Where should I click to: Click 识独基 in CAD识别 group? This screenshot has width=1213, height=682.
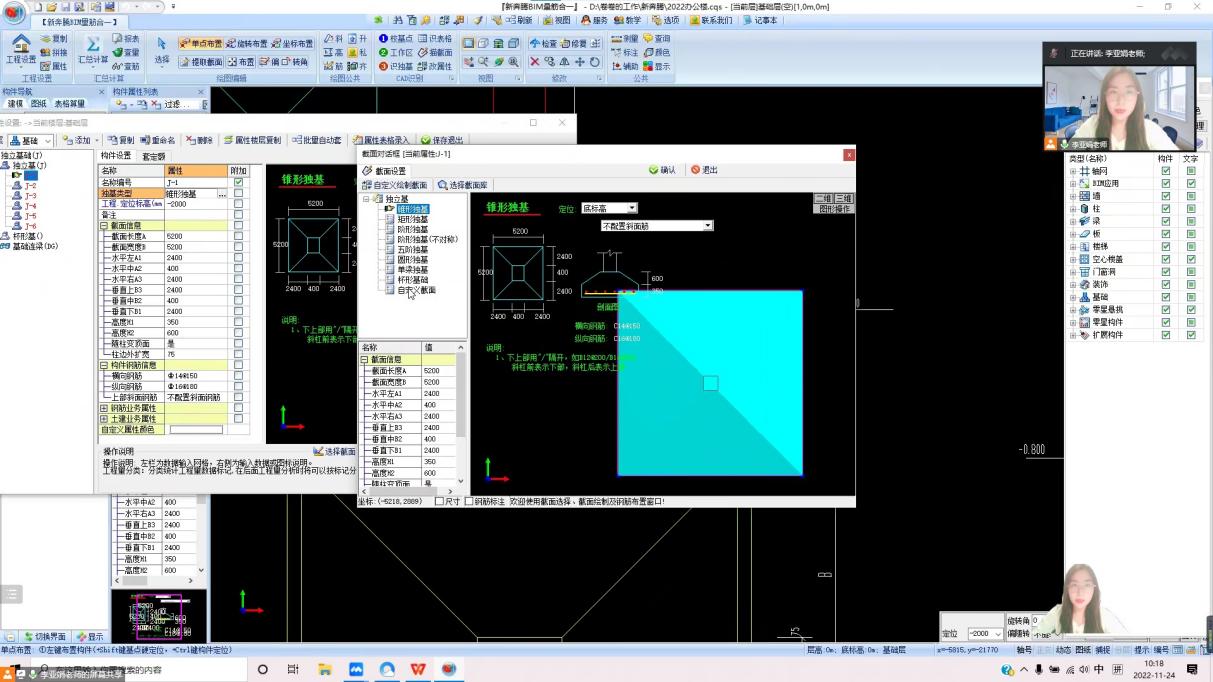(x=396, y=66)
